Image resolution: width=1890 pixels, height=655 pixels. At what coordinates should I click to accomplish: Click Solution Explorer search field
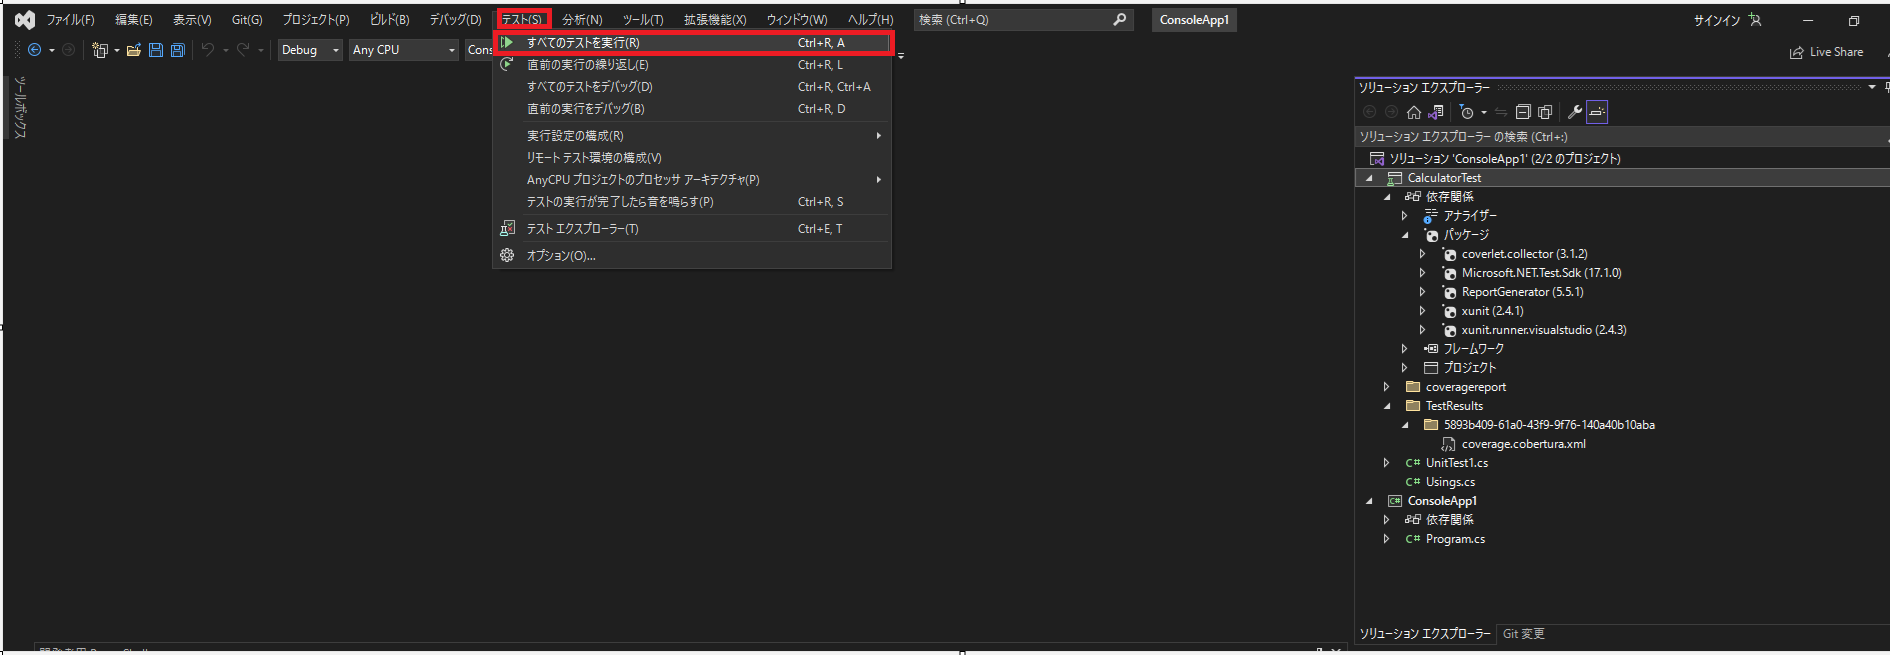[1620, 137]
